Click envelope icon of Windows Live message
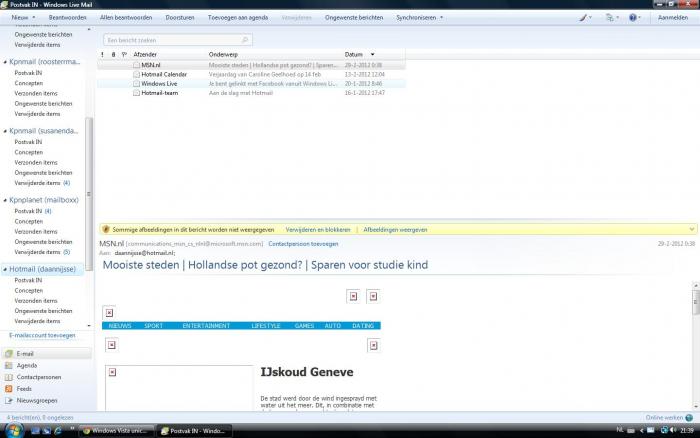Image resolution: width=700 pixels, height=438 pixels. tap(137, 84)
